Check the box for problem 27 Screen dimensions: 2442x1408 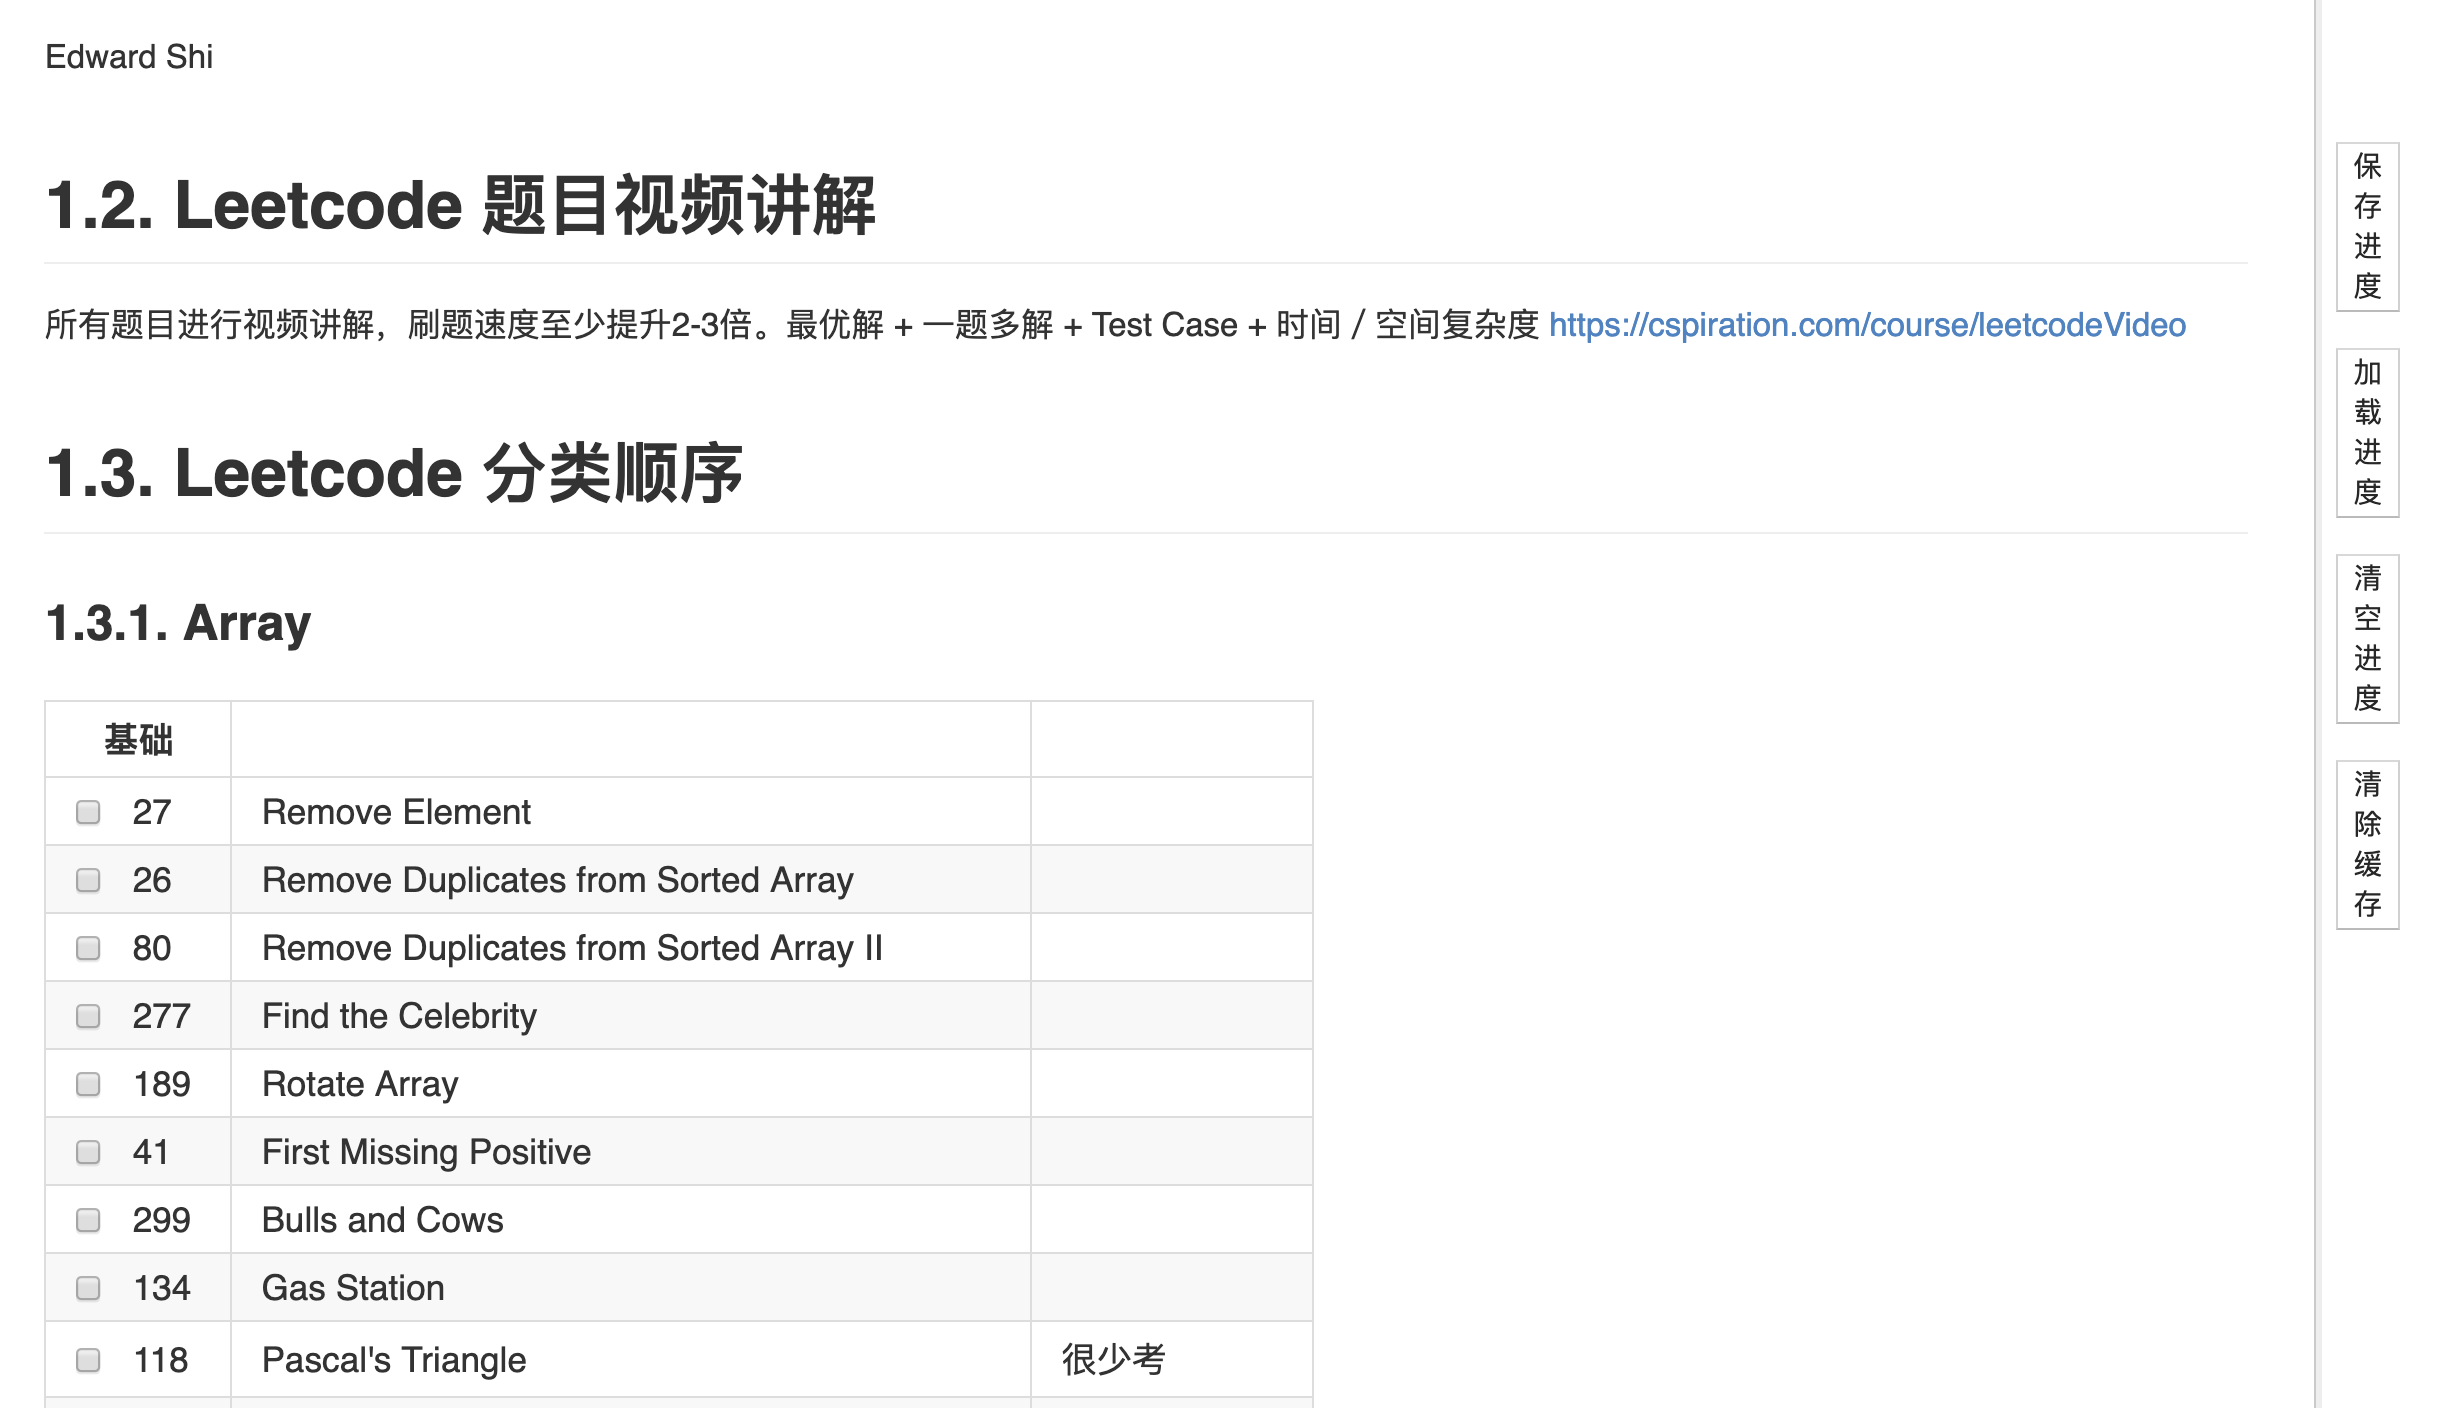(88, 812)
